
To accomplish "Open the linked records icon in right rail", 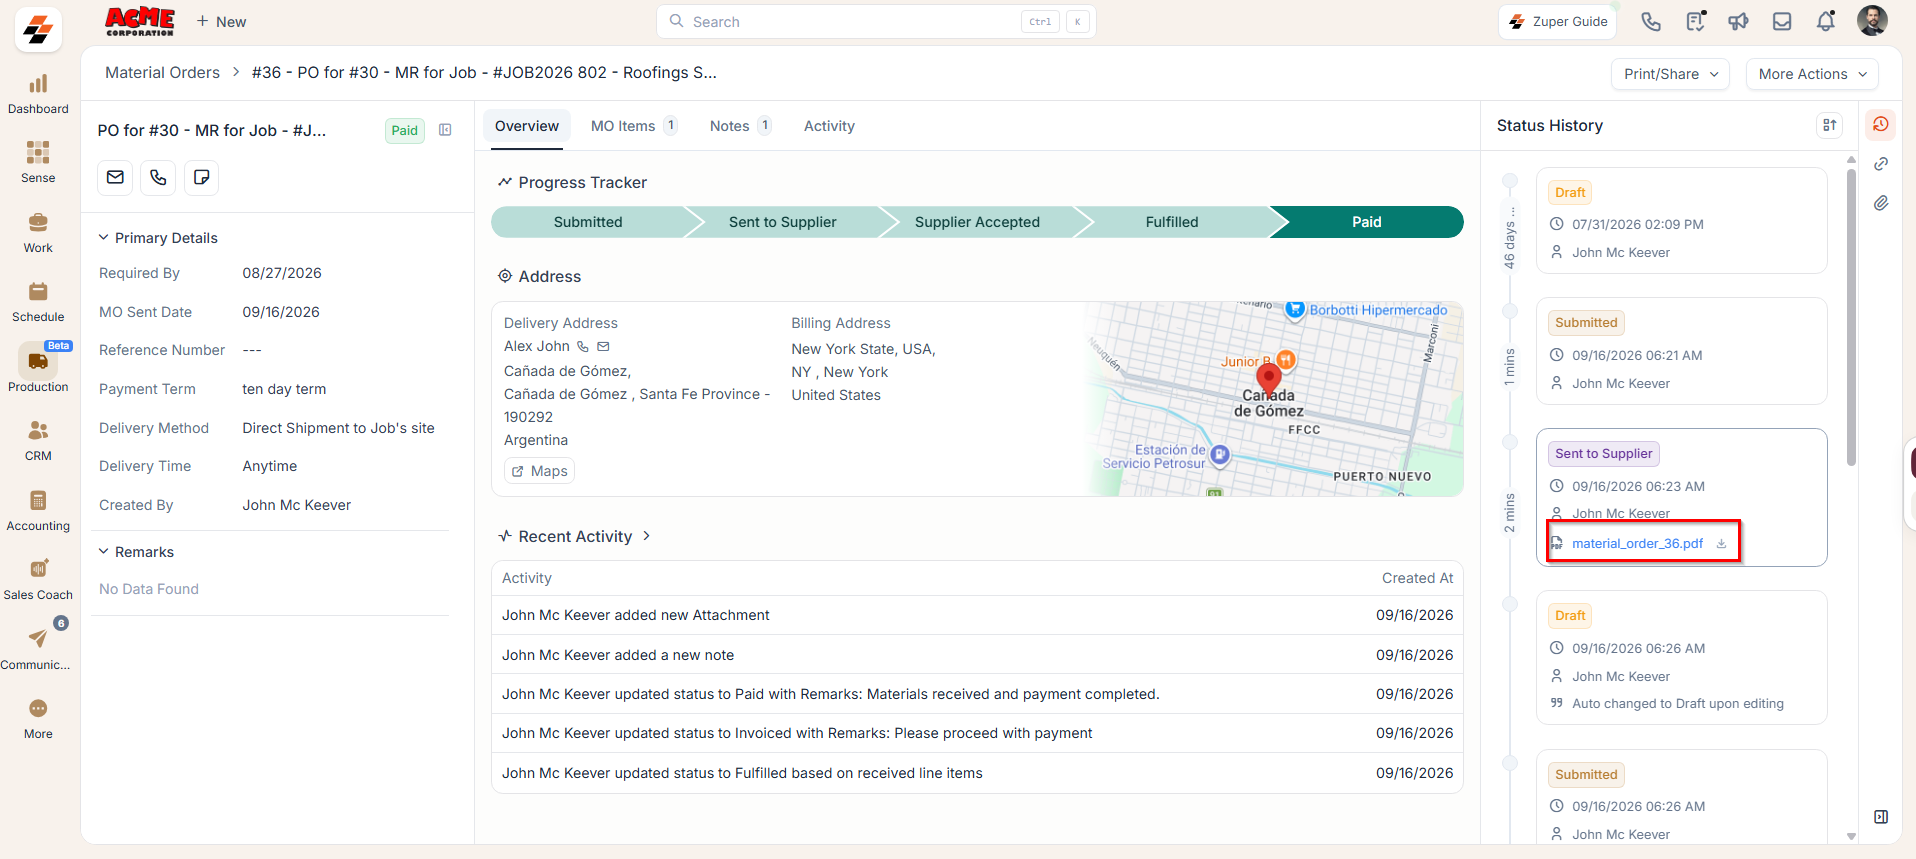I will (1881, 164).
